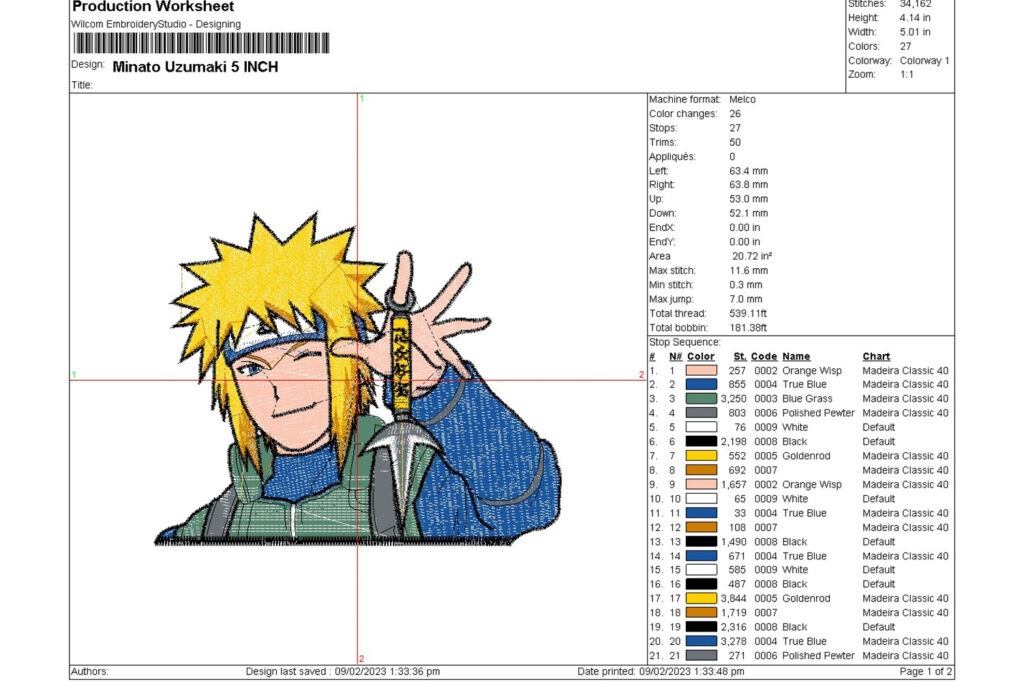Image resolution: width=1024 pixels, height=682 pixels.
Task: Click the Max stitch value '11.6 mm'
Action: tap(748, 270)
